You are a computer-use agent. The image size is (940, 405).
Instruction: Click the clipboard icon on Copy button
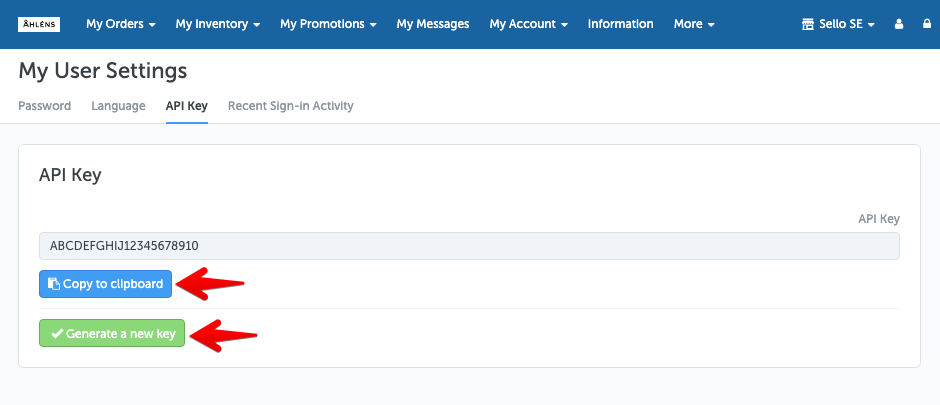(54, 284)
